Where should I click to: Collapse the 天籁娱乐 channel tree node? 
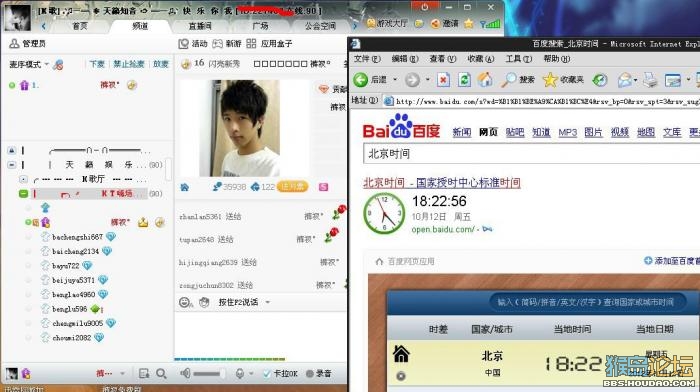click(12, 165)
